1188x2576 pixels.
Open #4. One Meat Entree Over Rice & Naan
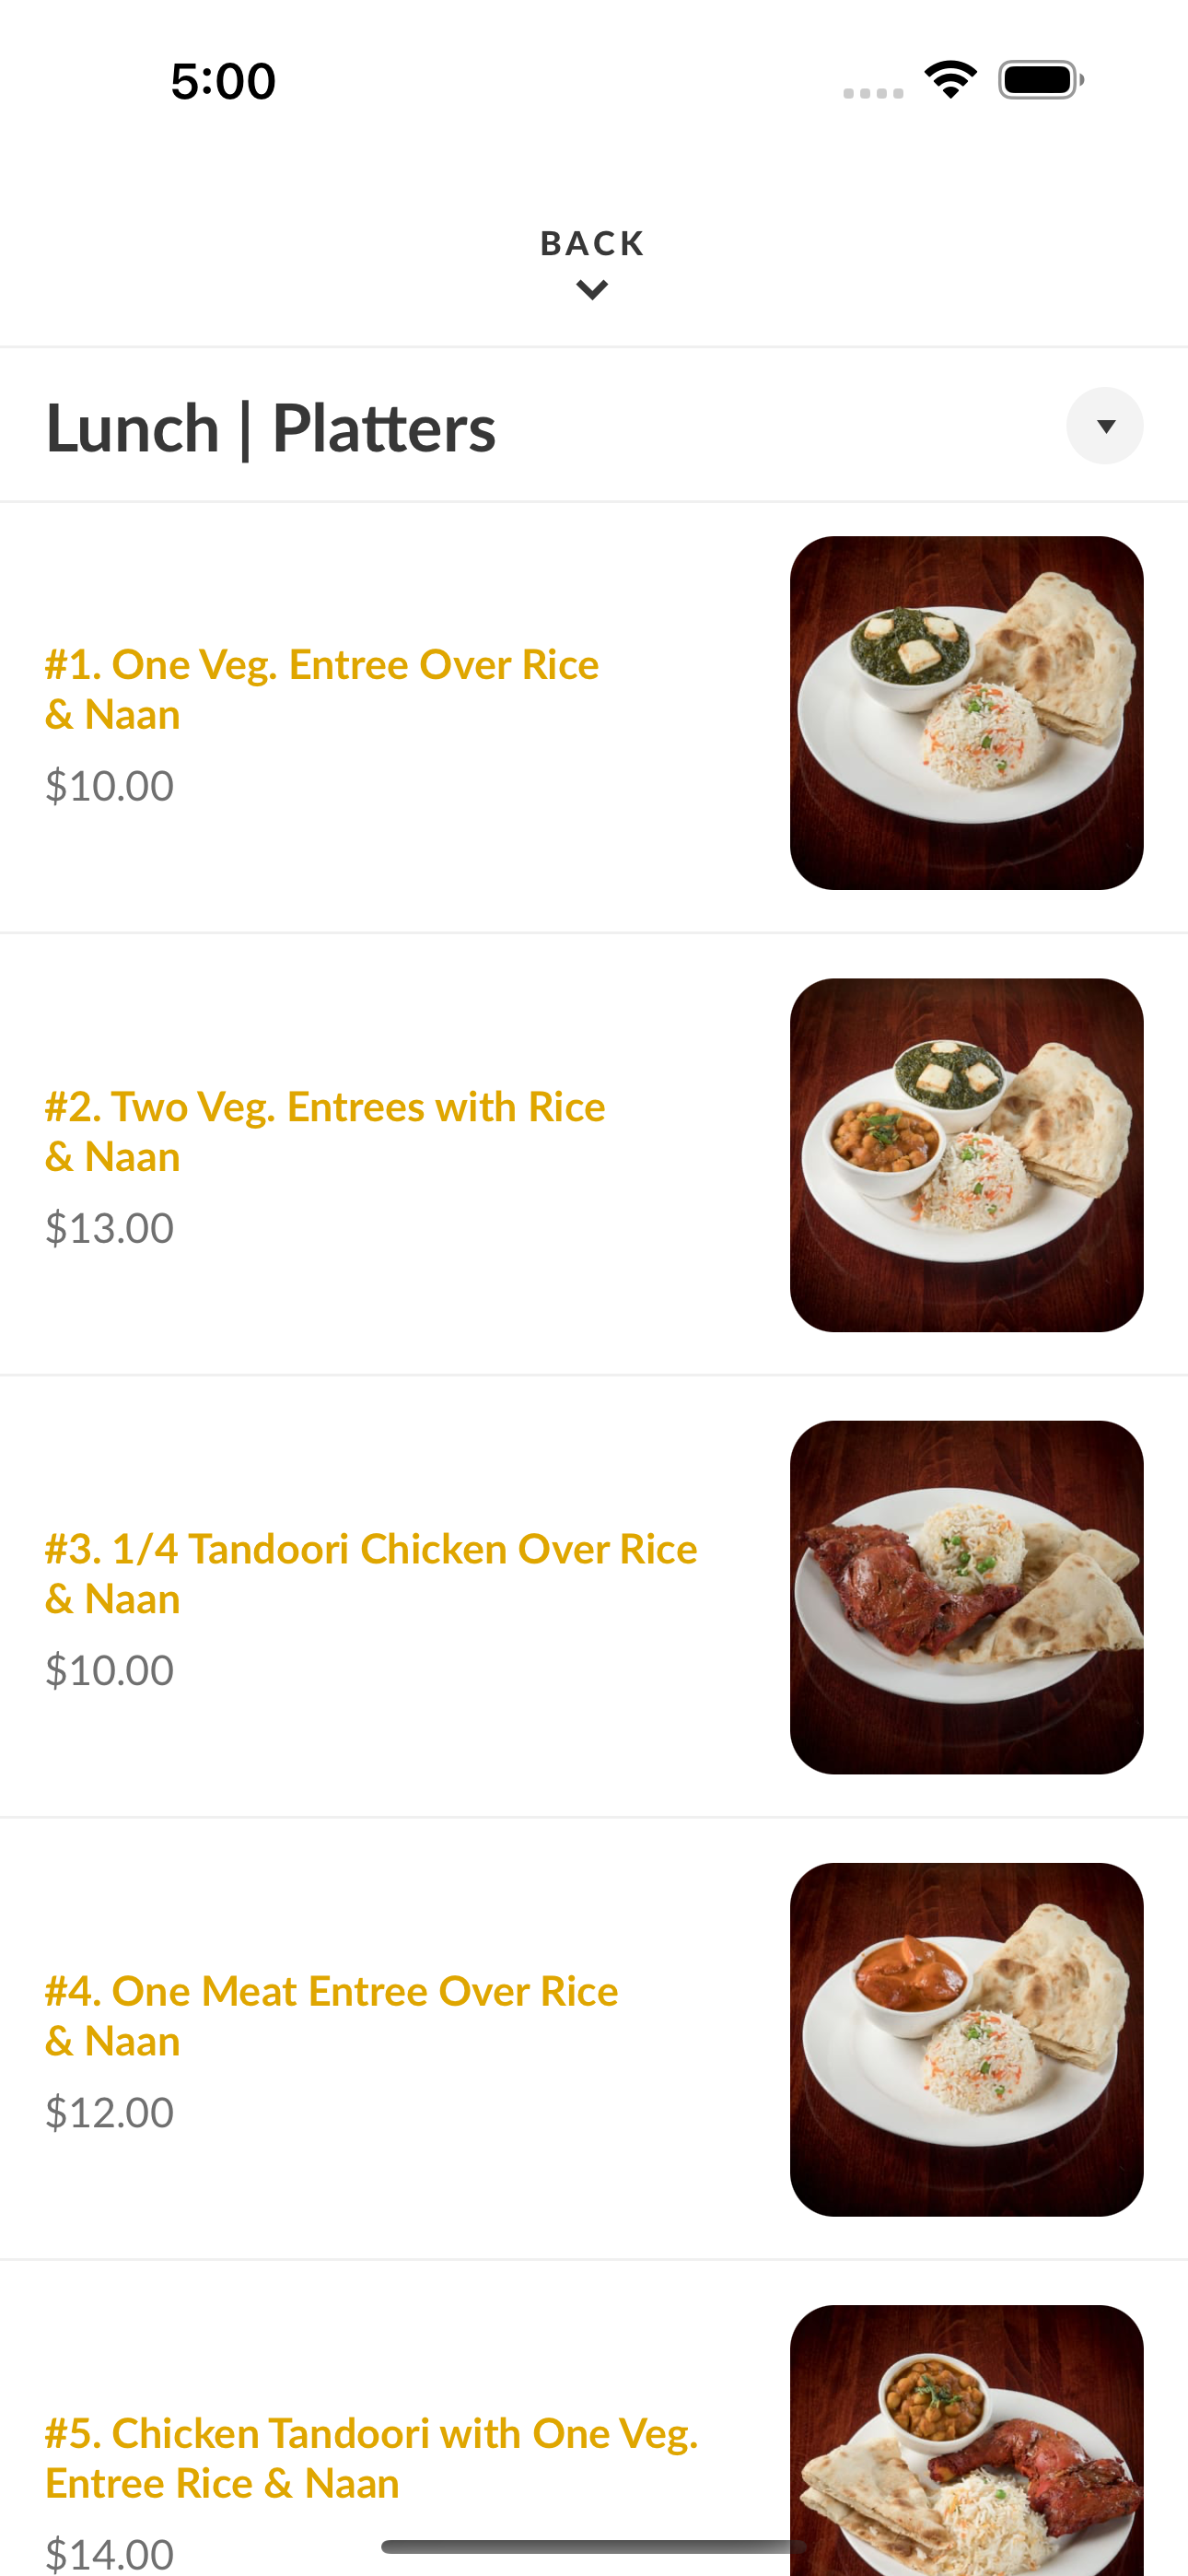tap(332, 2015)
